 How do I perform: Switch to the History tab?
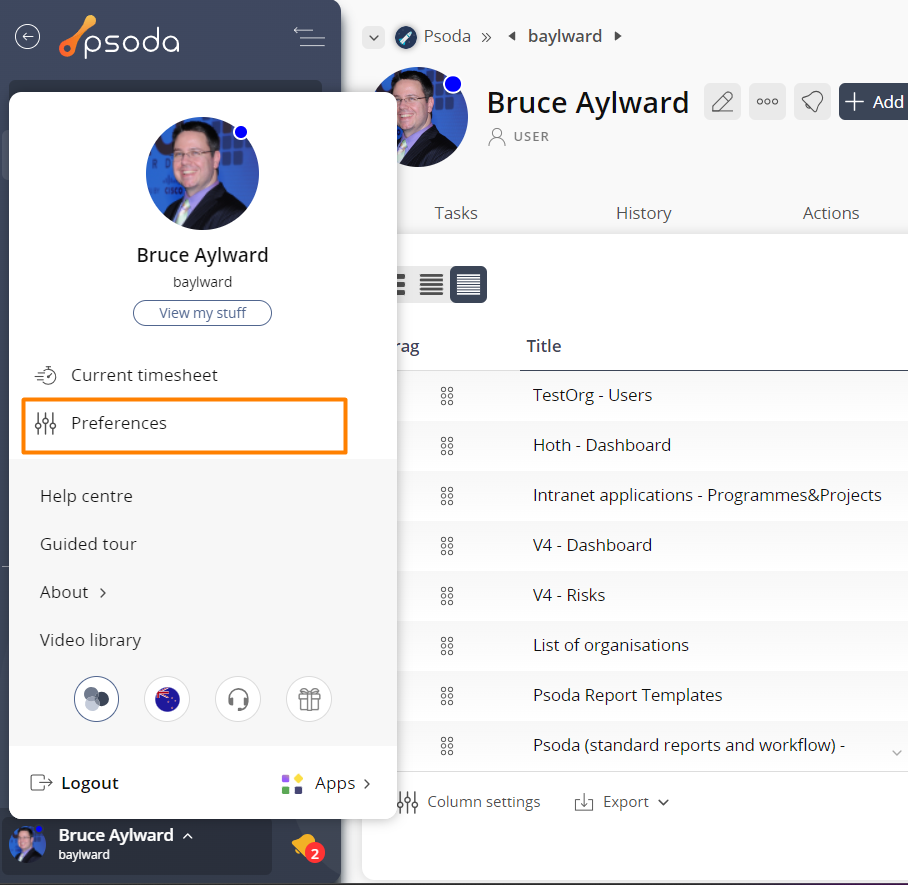644,213
